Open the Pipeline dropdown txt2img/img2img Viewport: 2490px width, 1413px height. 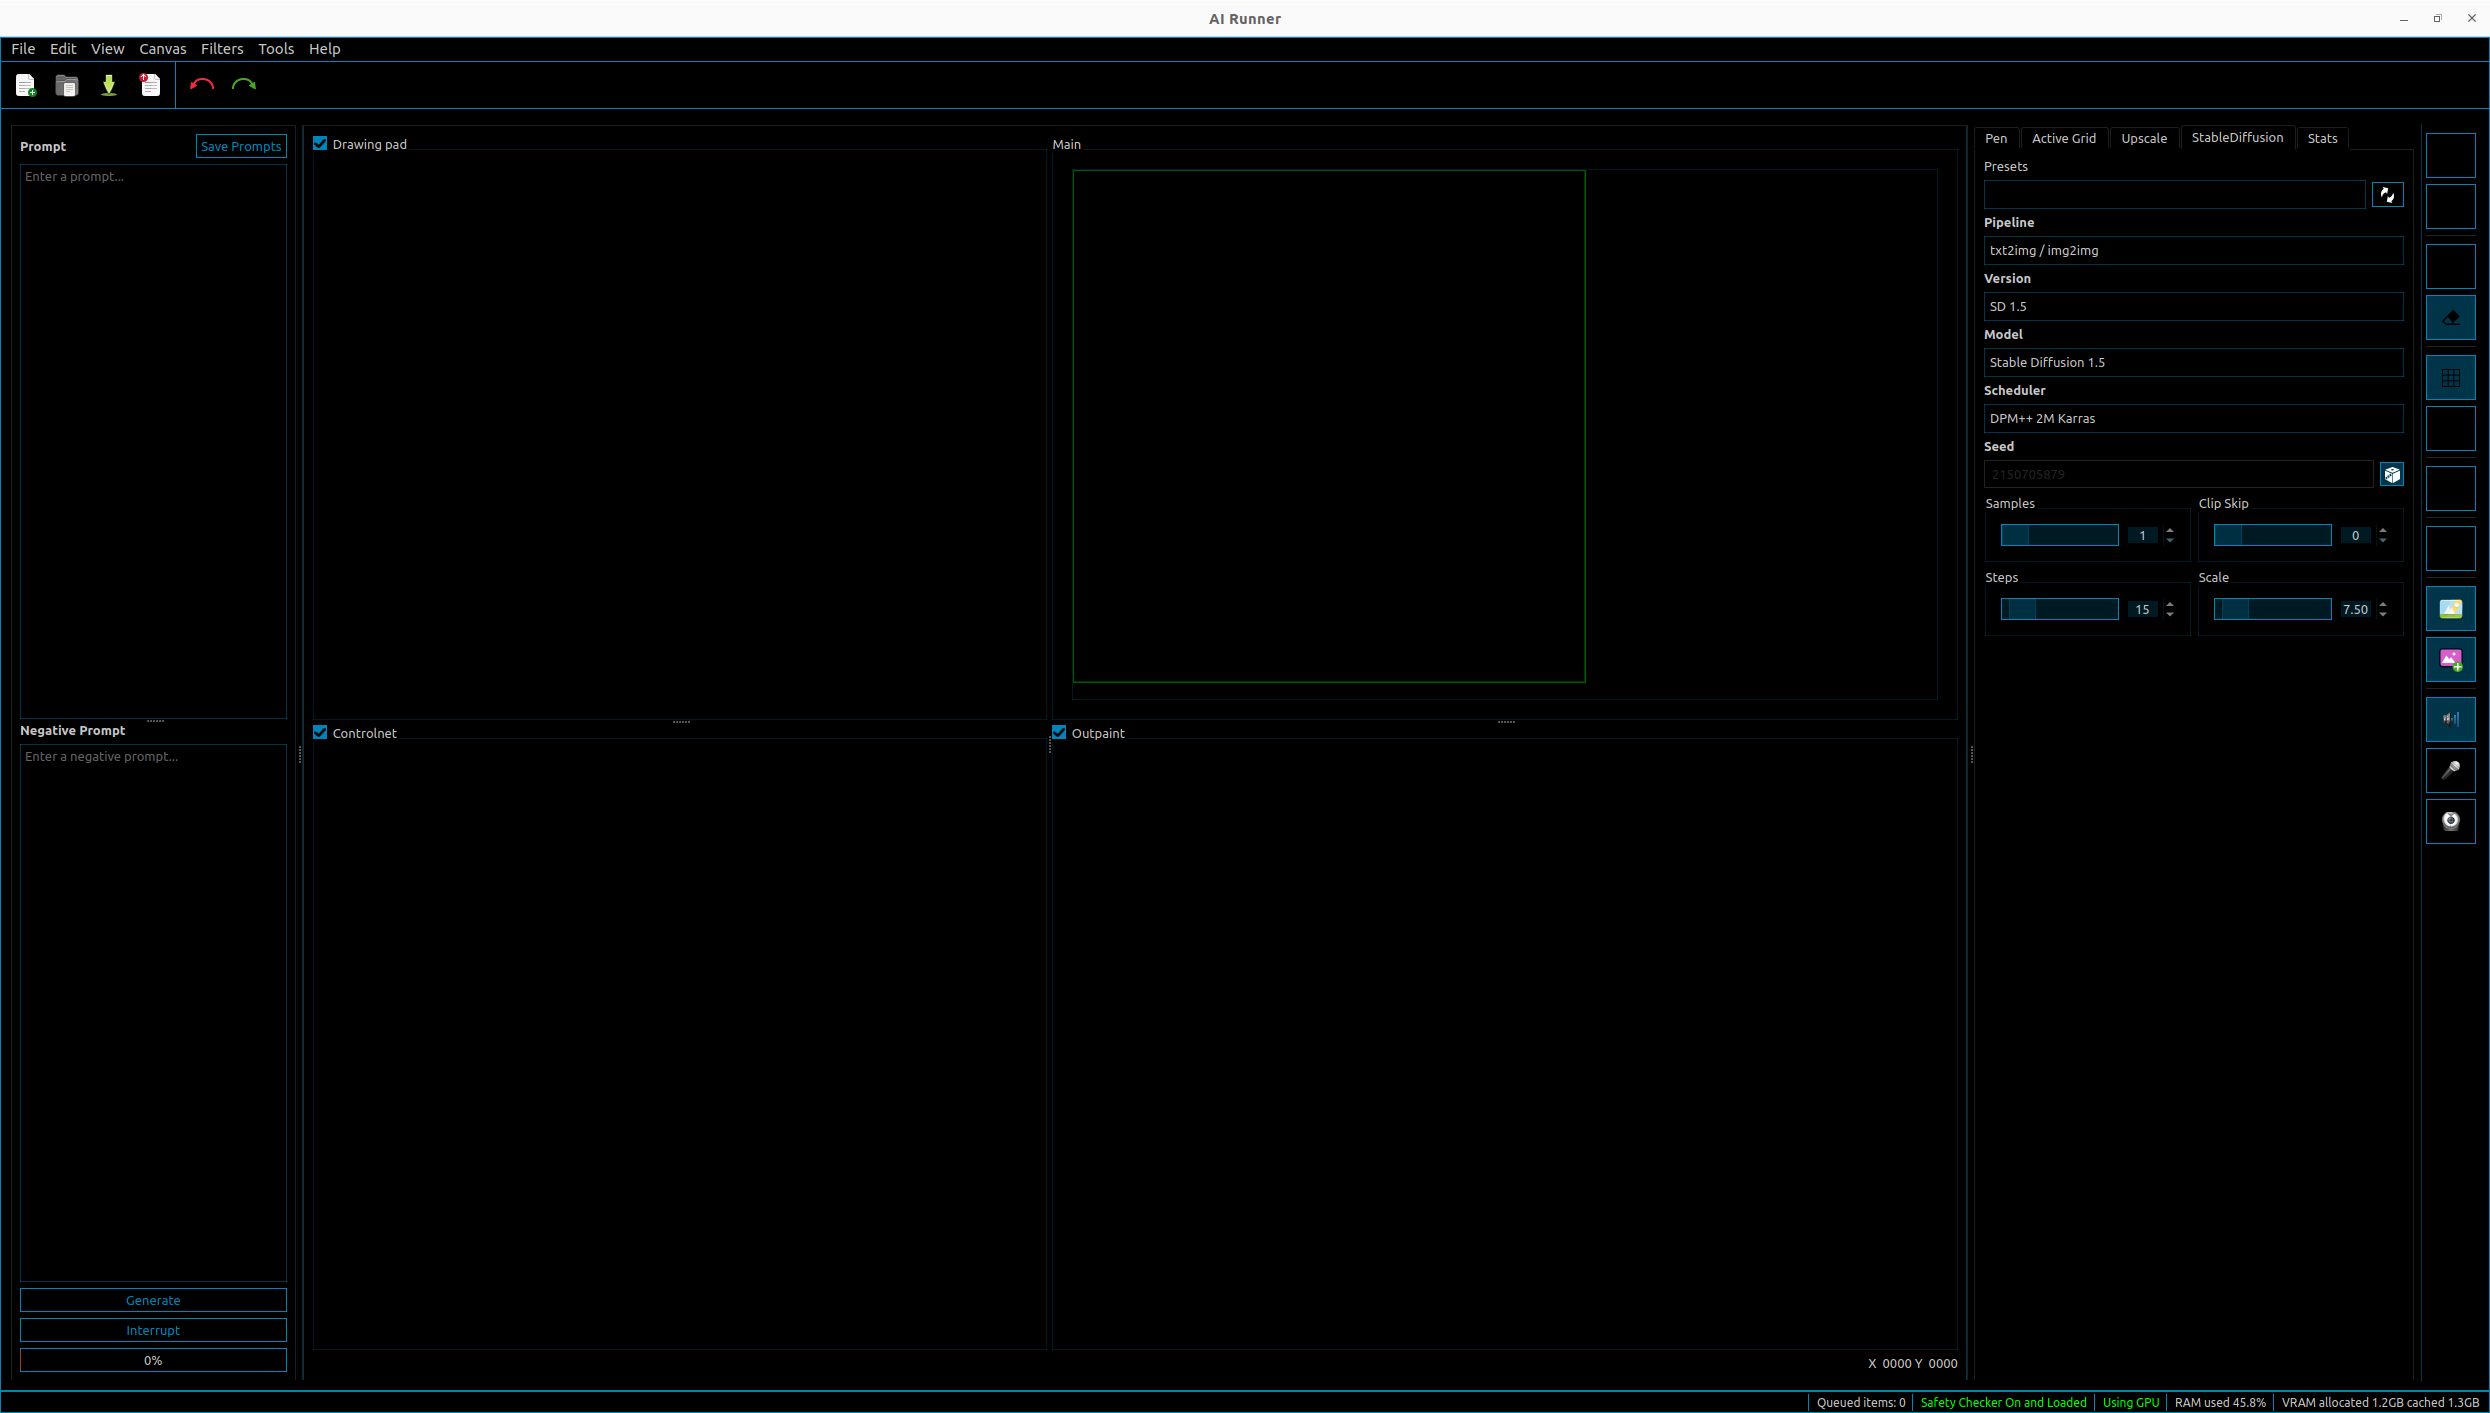point(2194,250)
